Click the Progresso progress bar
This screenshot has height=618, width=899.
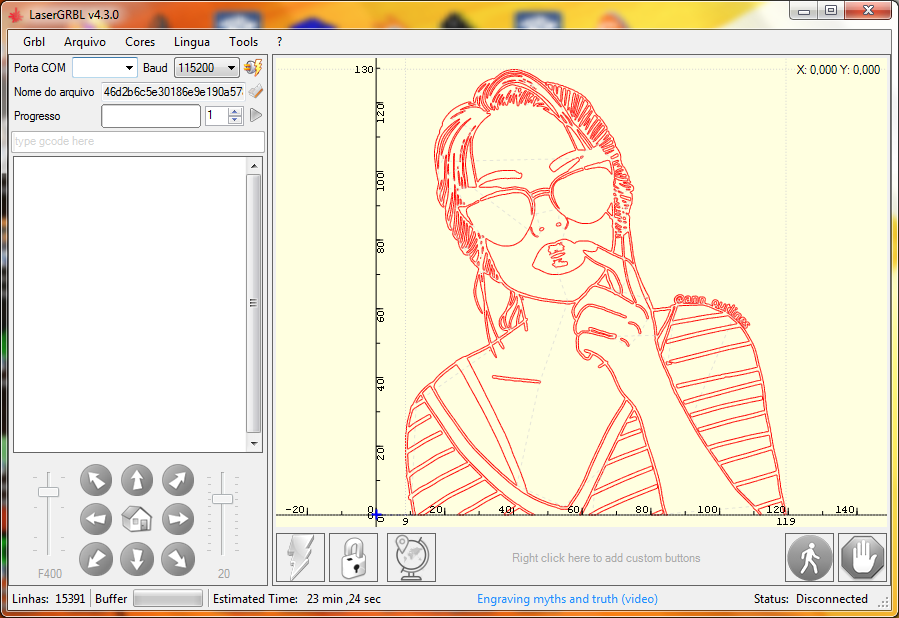tap(151, 116)
